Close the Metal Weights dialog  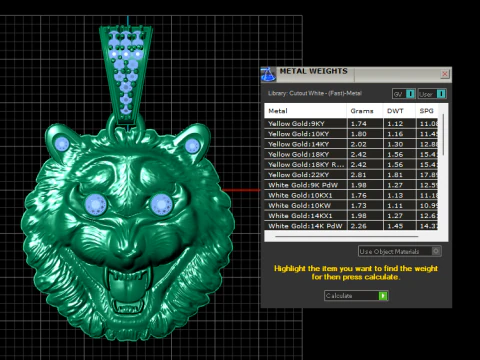click(444, 74)
